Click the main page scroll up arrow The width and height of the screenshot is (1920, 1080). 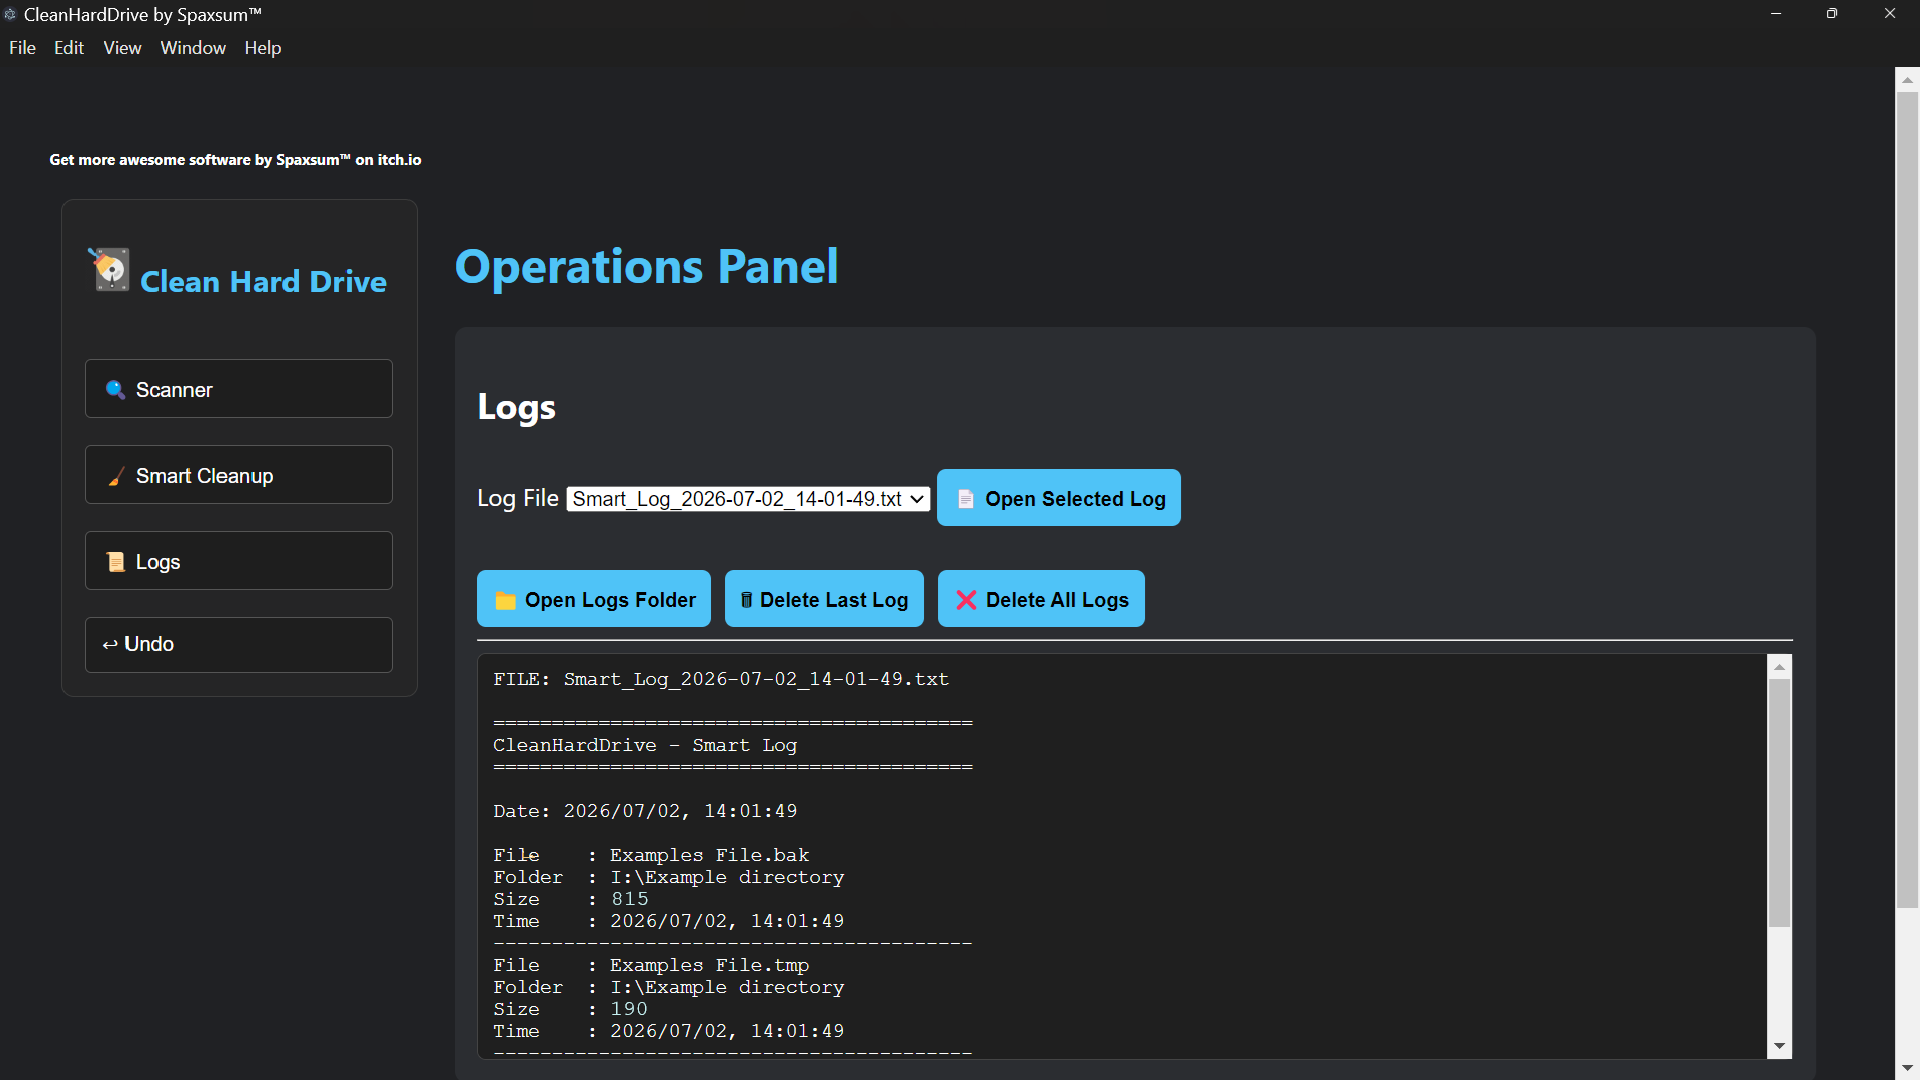1907,79
